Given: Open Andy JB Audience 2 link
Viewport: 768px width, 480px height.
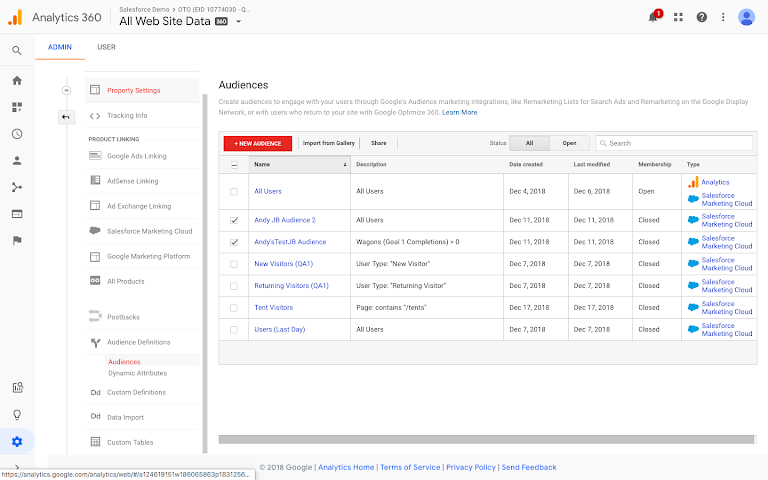Looking at the screenshot, I should 285,220.
